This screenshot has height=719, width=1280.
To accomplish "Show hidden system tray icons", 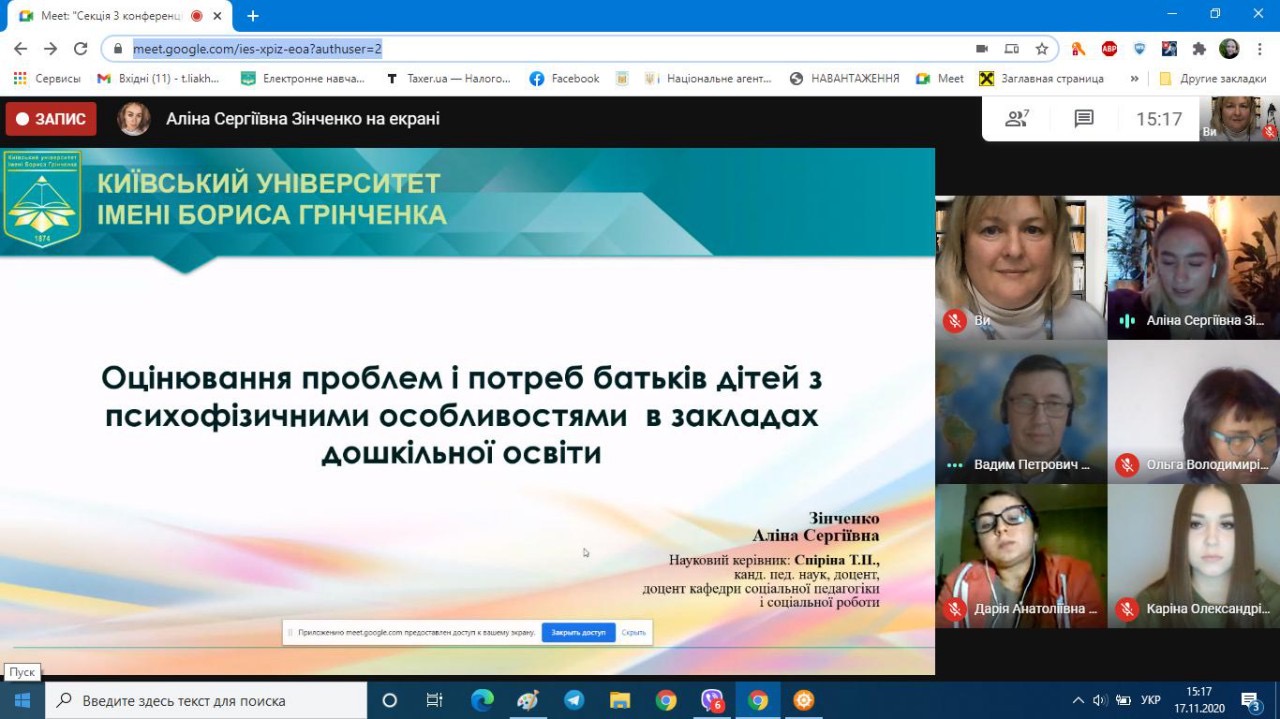I will click(1078, 700).
